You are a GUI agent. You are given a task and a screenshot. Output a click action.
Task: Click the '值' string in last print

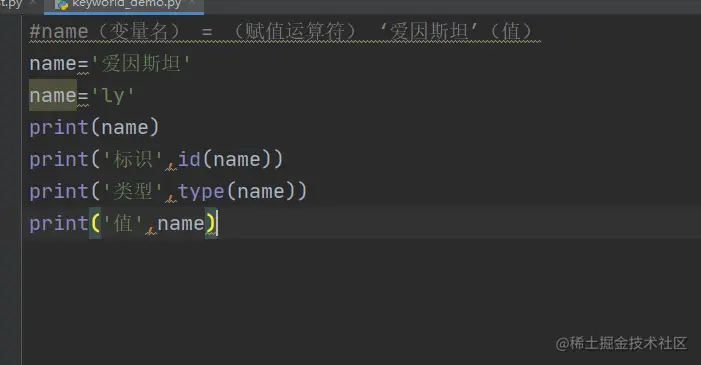pos(123,223)
